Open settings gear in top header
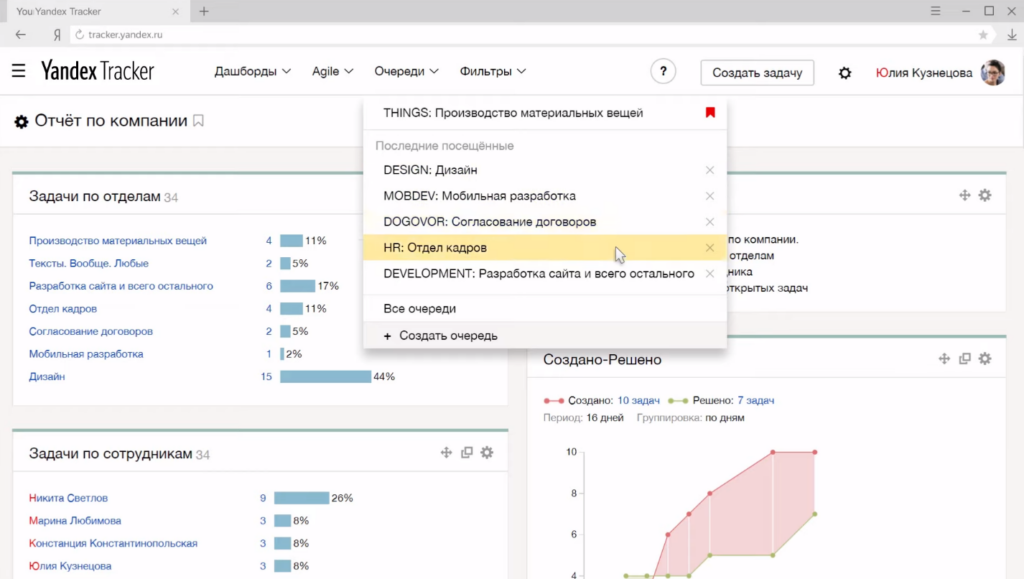The width and height of the screenshot is (1024, 579). coord(845,73)
